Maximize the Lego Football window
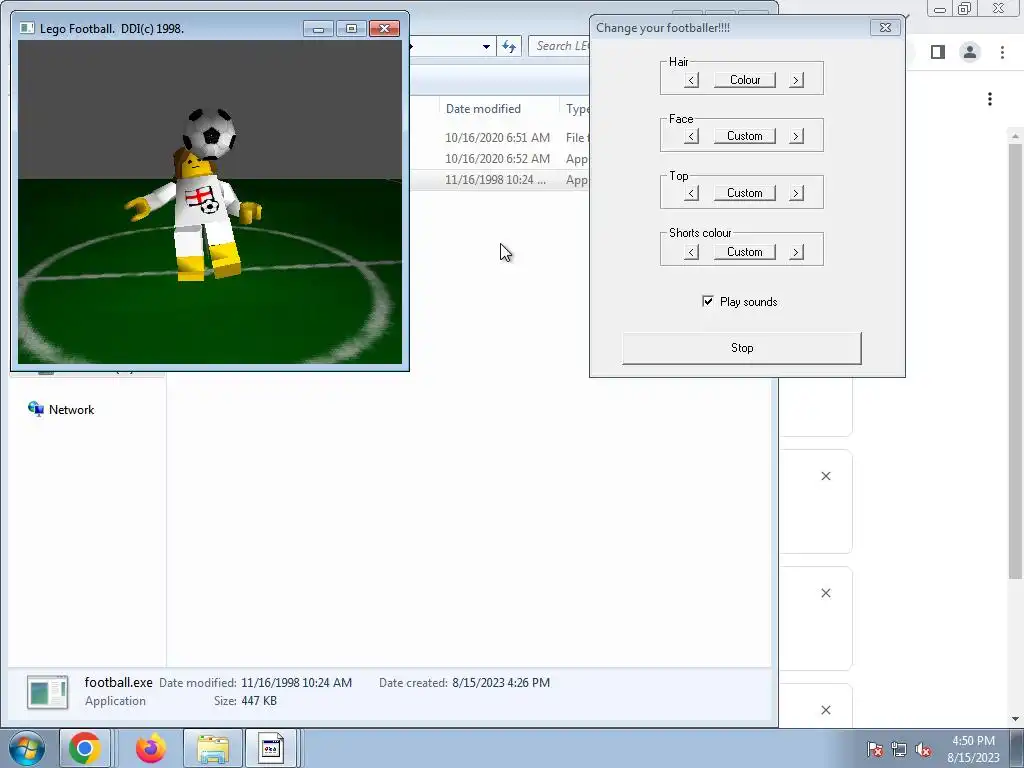Viewport: 1024px width, 768px height. 351,29
